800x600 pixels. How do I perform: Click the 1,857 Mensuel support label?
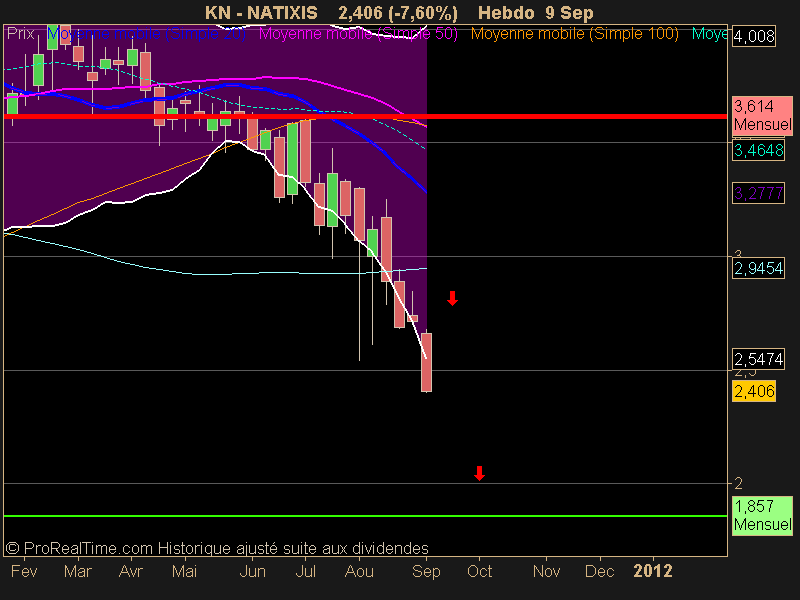point(763,515)
